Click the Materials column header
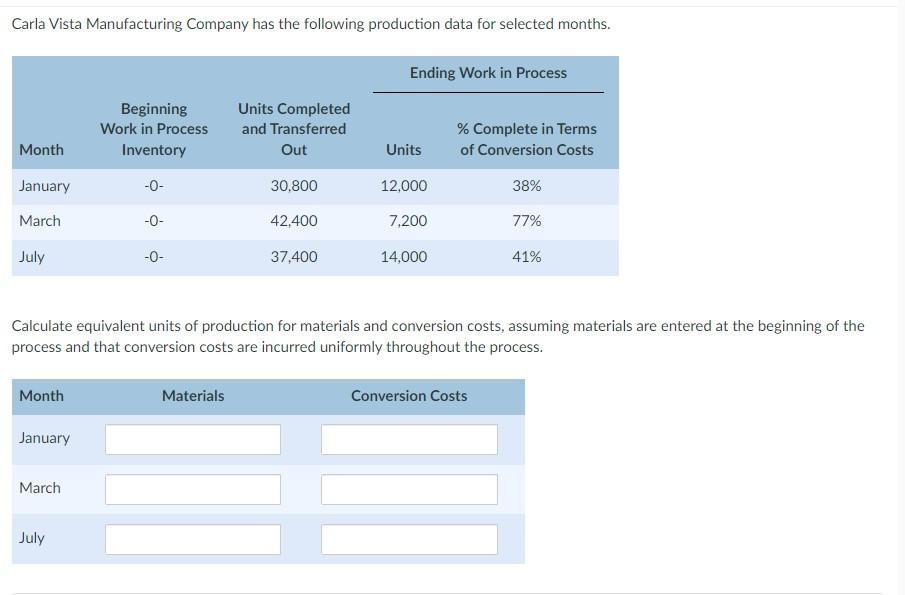The image size is (905, 595). pos(192,395)
